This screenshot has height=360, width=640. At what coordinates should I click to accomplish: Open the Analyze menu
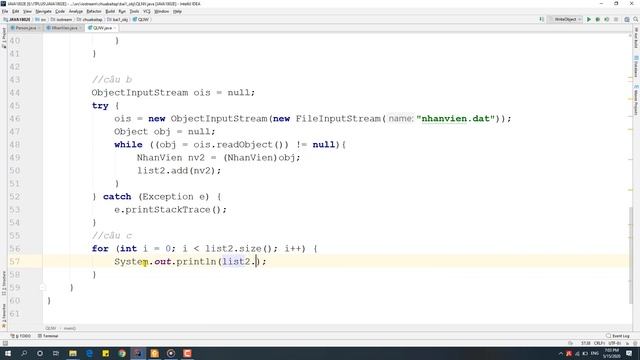pyautogui.click(x=76, y=11)
